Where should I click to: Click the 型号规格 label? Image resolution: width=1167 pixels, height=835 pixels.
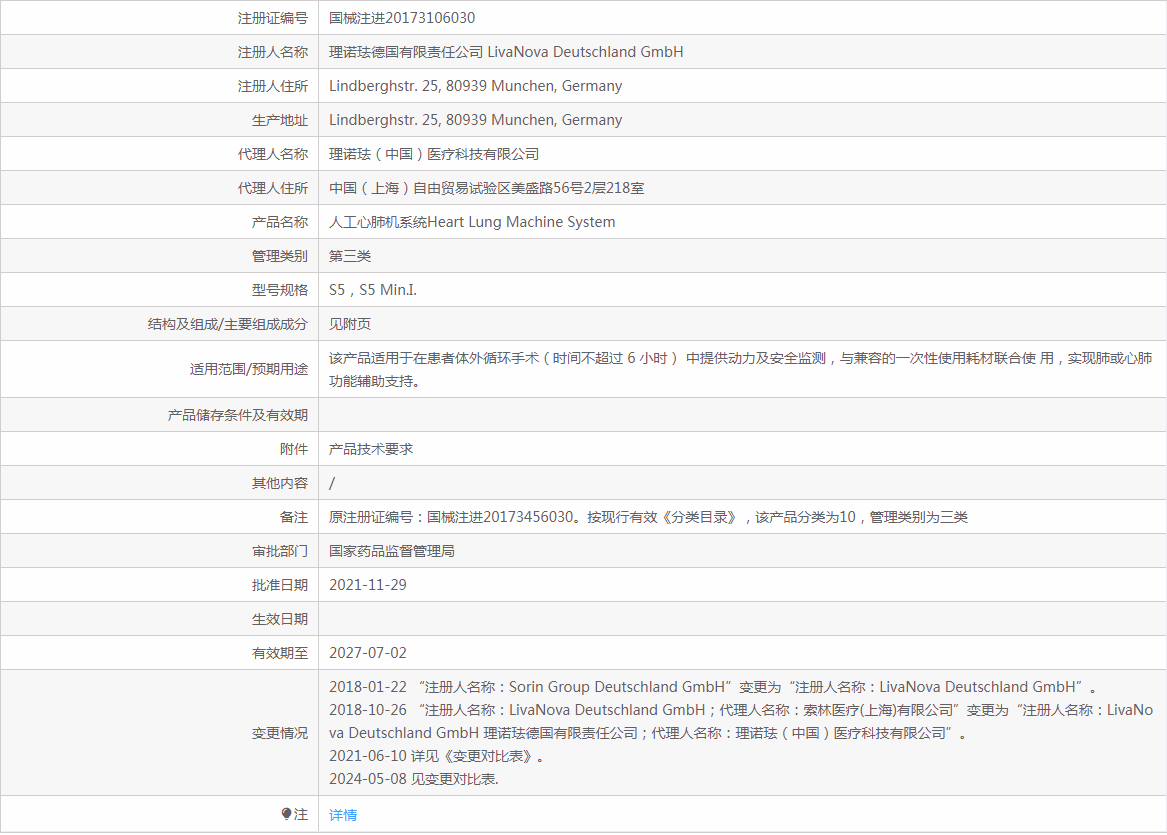pyautogui.click(x=280, y=290)
